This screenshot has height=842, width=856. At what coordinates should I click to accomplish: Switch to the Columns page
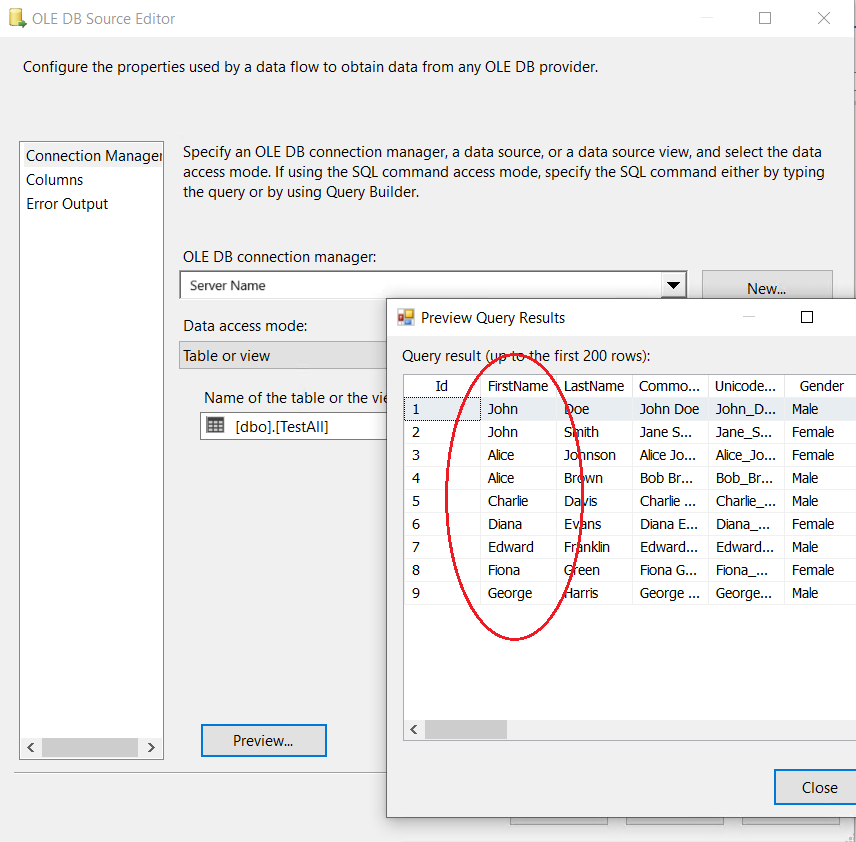(55, 180)
